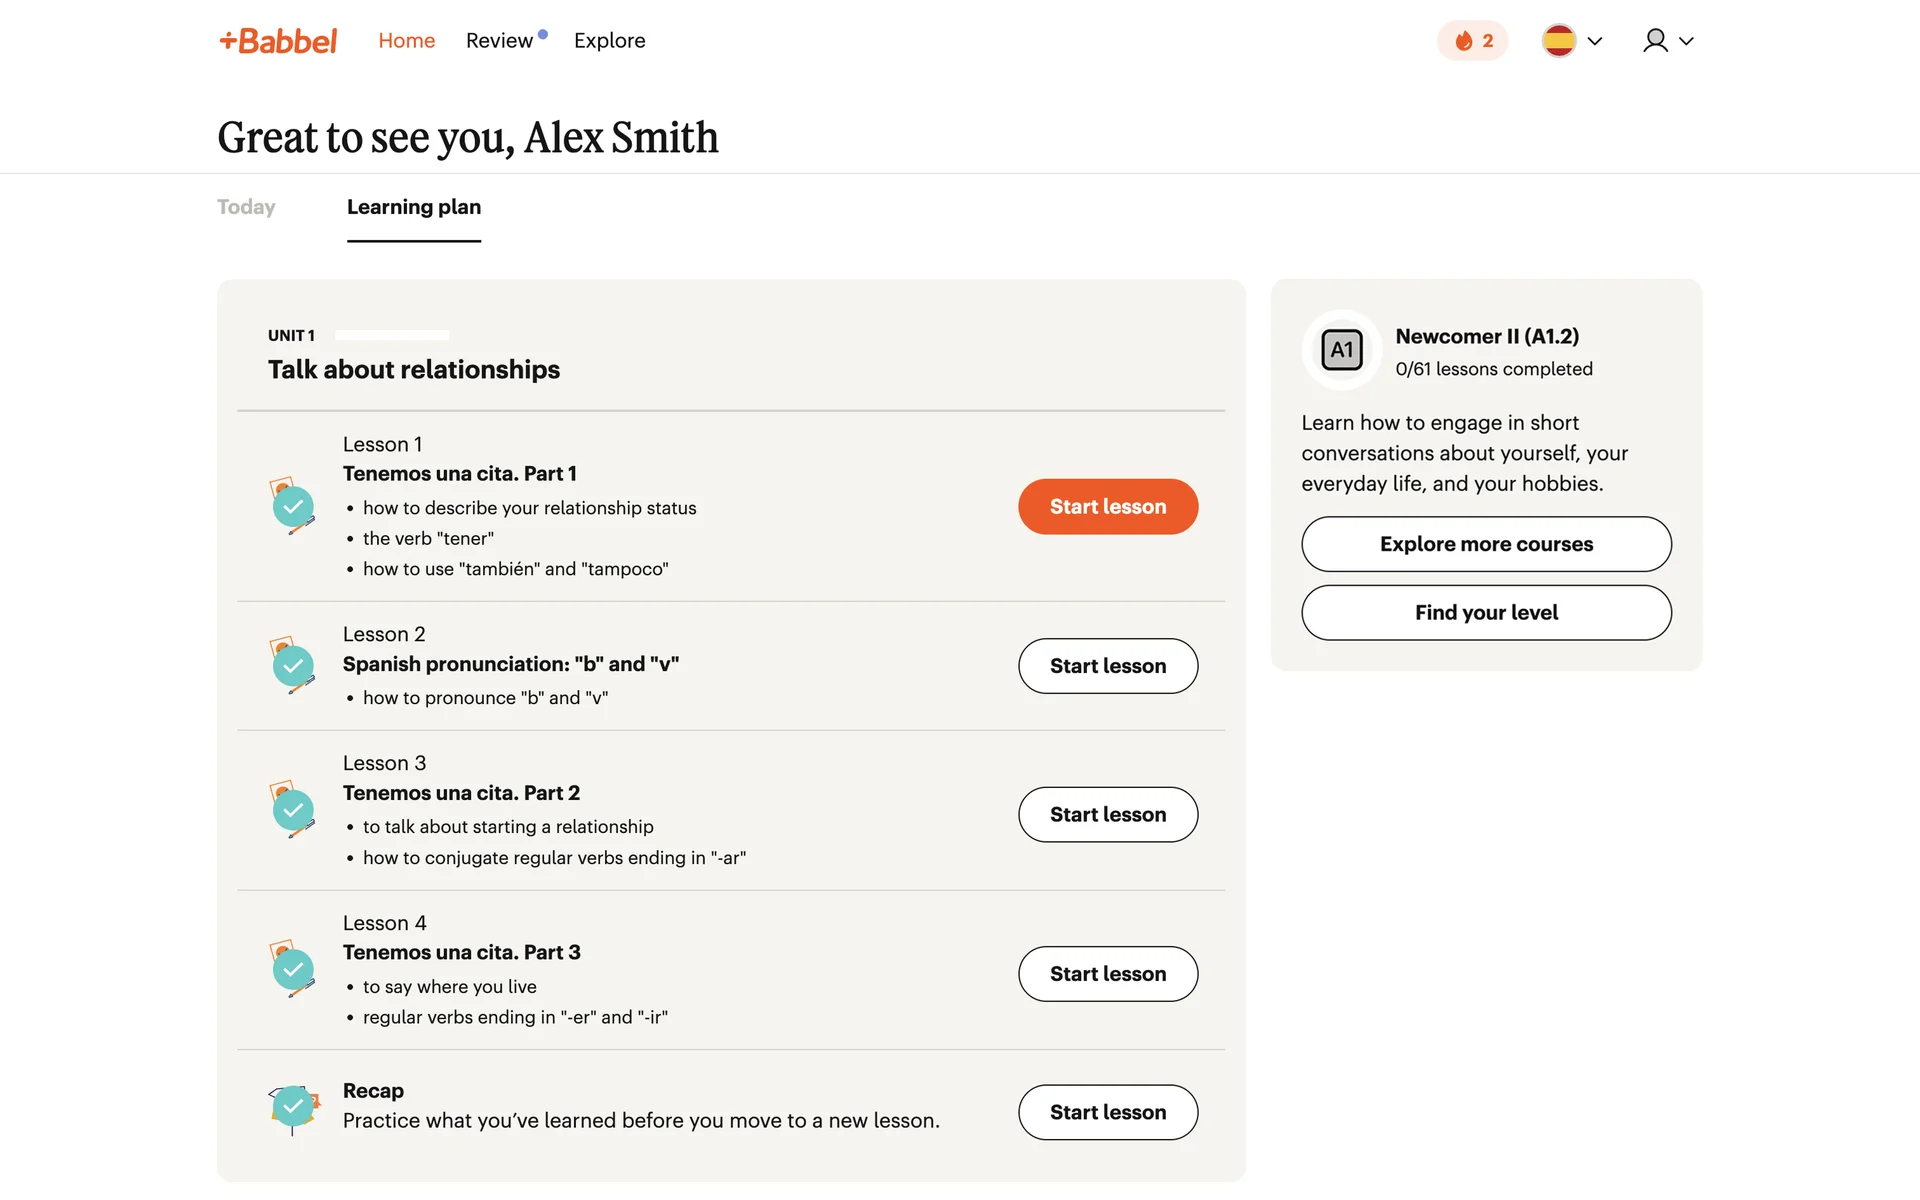Click Lesson 2 completed checkmark icon
This screenshot has width=1920, height=1200.
(293, 666)
